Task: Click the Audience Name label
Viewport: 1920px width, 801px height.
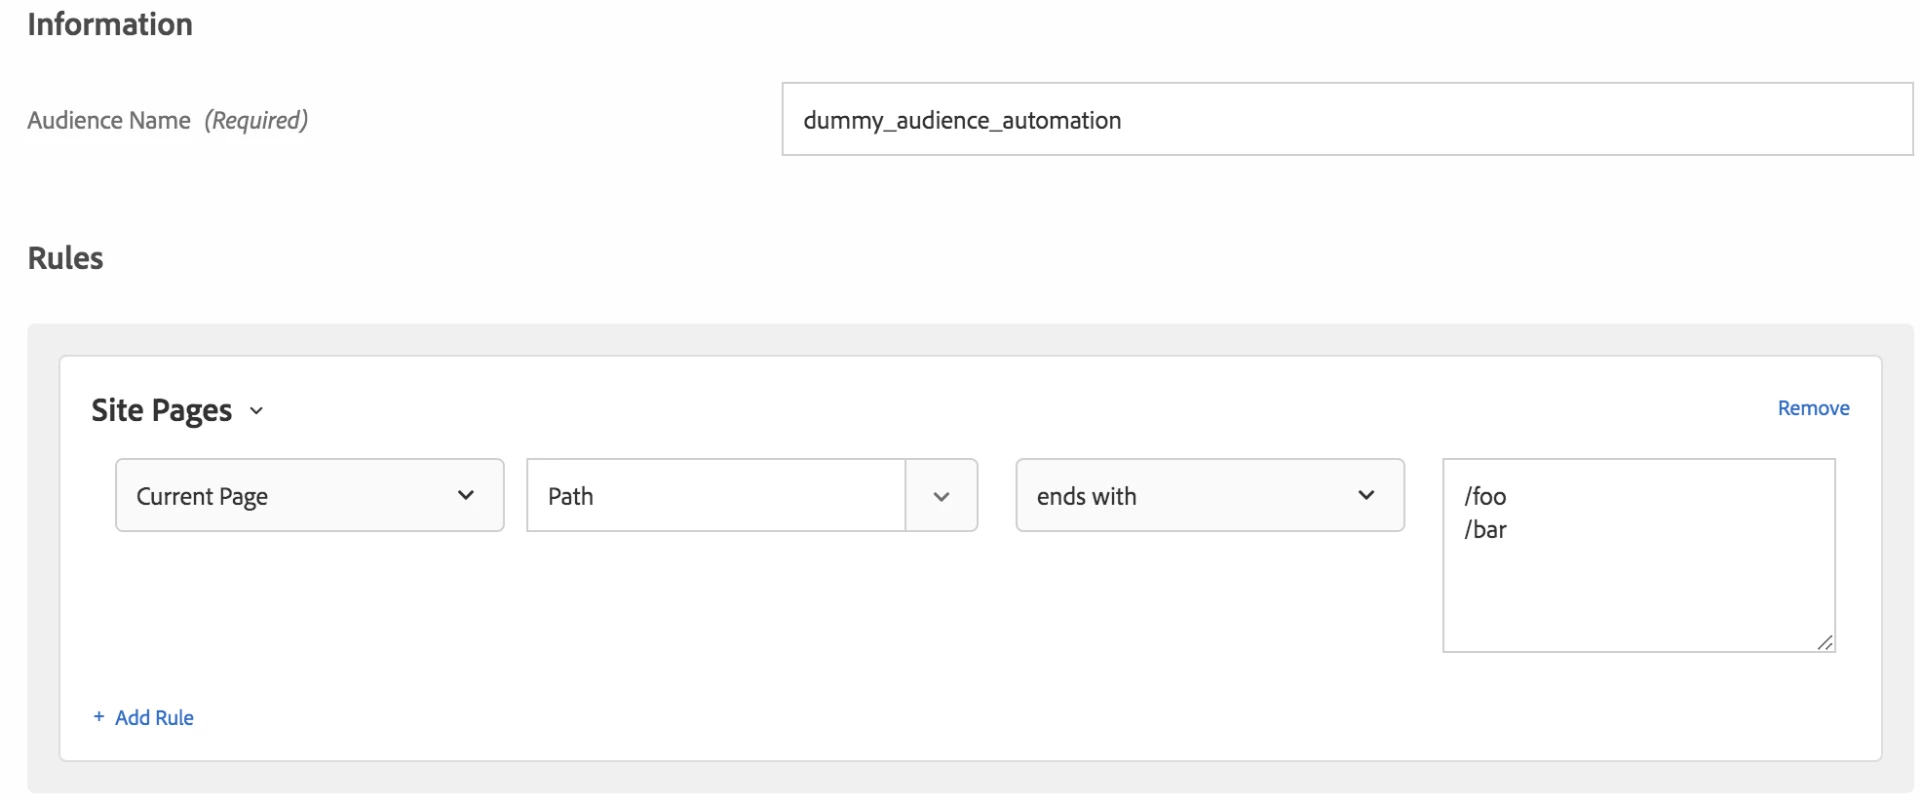Action: (x=109, y=121)
